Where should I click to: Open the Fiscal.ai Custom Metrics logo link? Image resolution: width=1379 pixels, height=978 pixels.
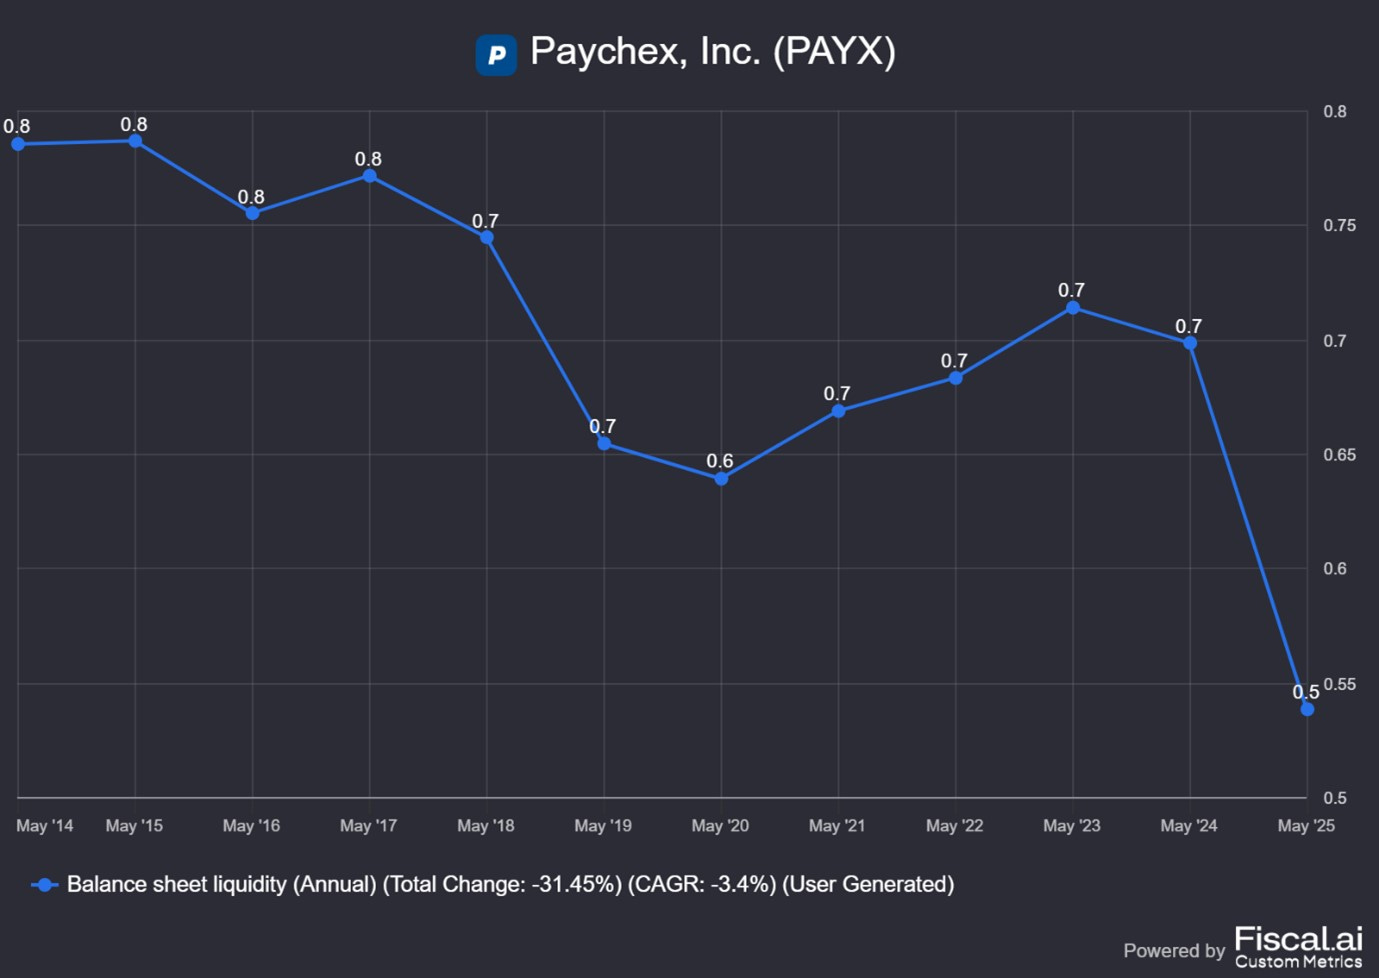(x=1298, y=947)
